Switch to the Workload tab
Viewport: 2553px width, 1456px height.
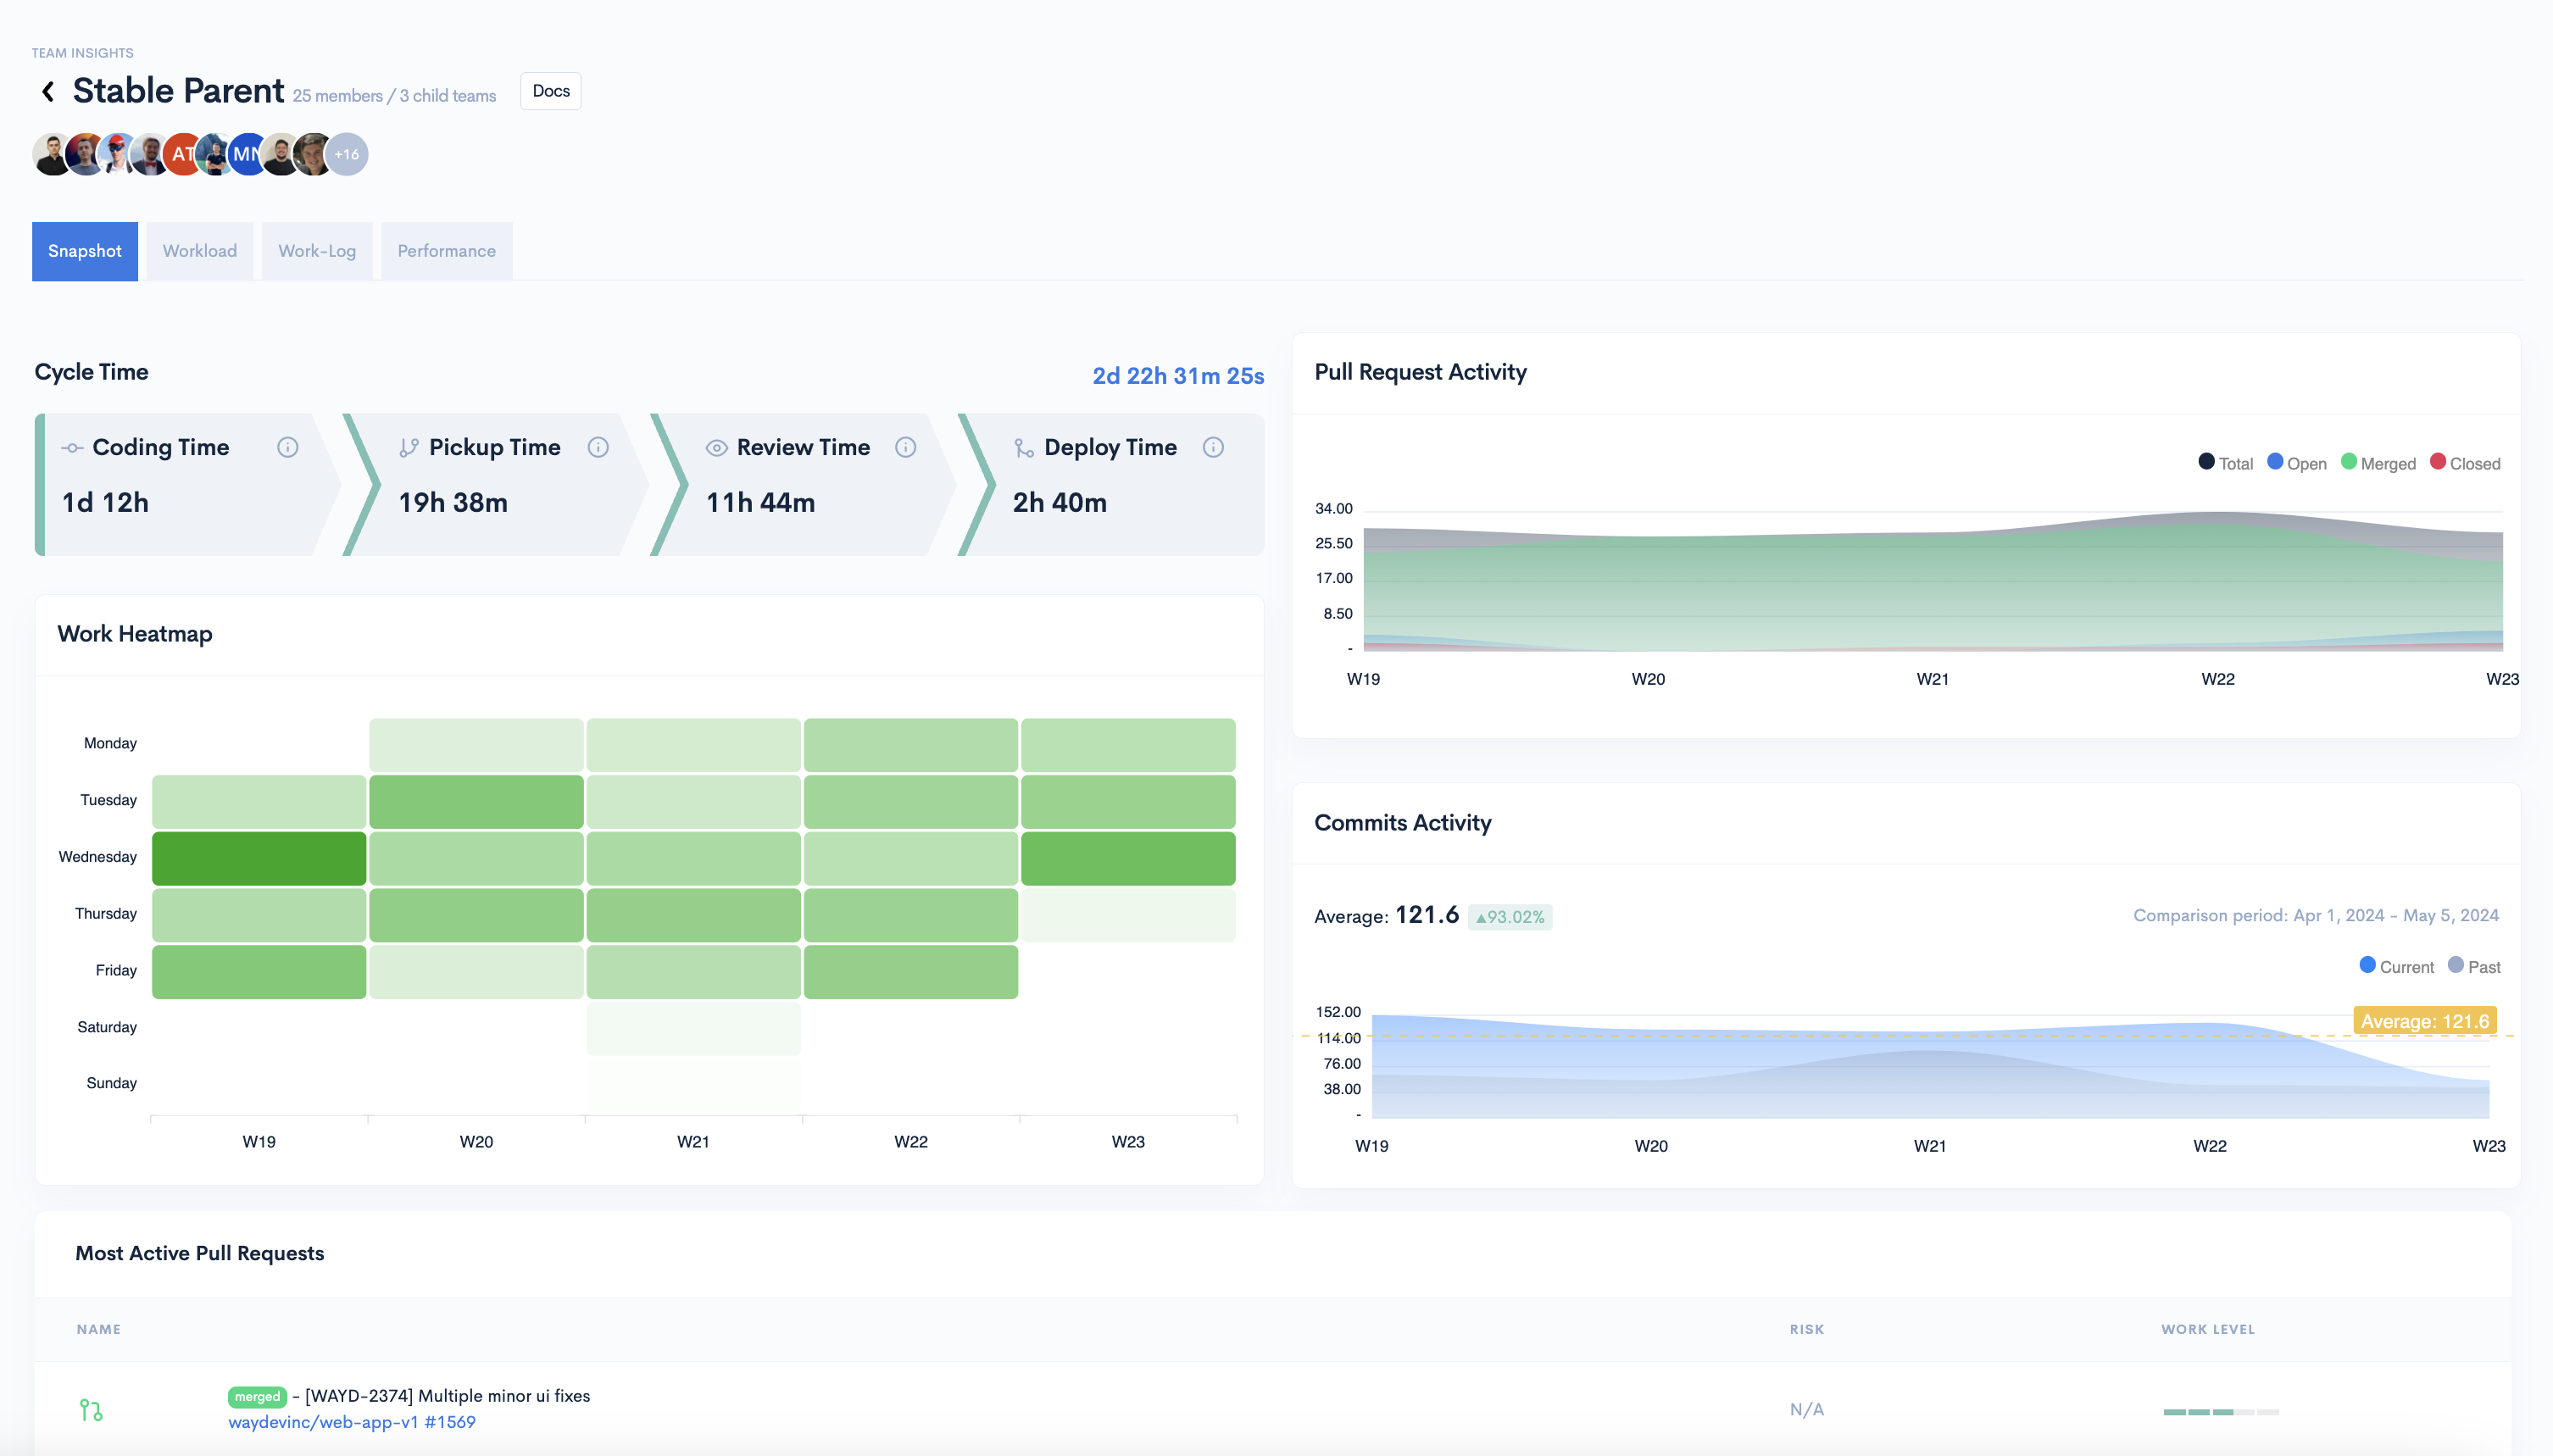click(x=200, y=251)
